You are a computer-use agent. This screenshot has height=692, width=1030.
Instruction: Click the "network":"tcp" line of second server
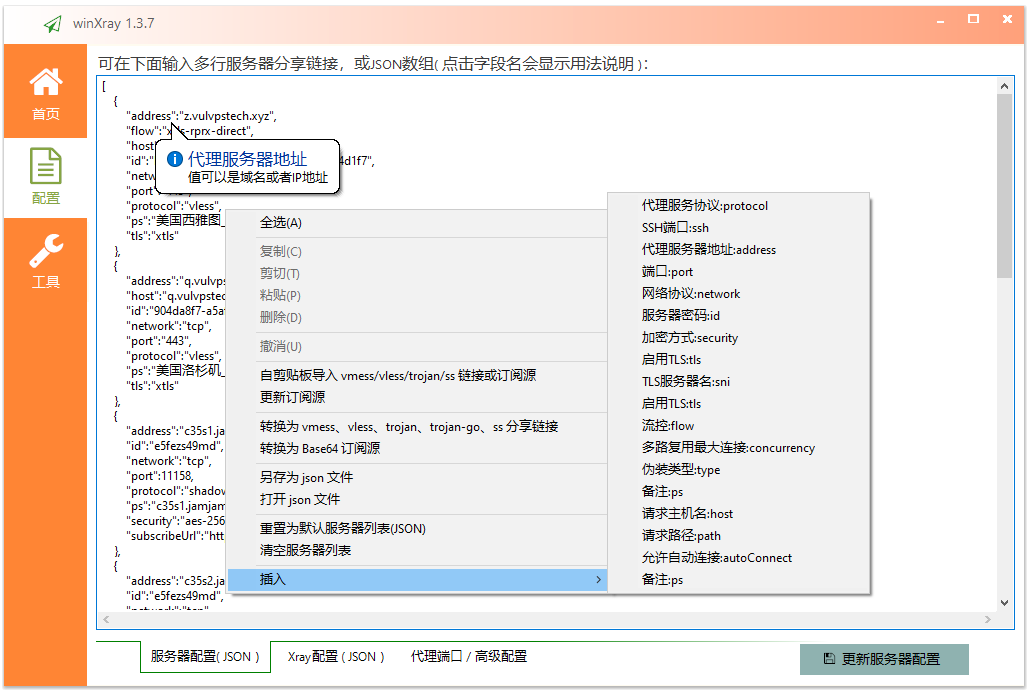(x=169, y=326)
